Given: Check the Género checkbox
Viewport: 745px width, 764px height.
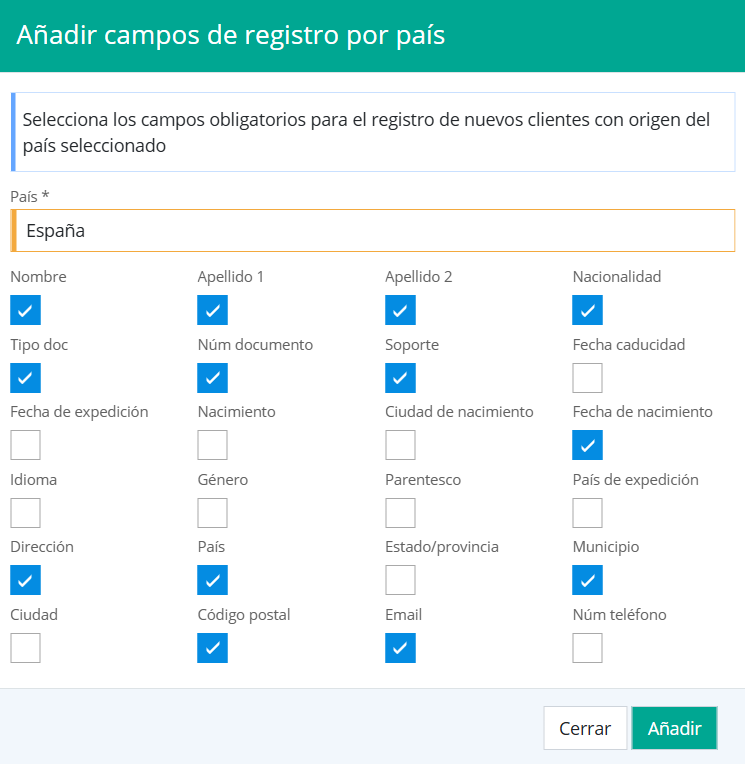Looking at the screenshot, I should point(213,513).
